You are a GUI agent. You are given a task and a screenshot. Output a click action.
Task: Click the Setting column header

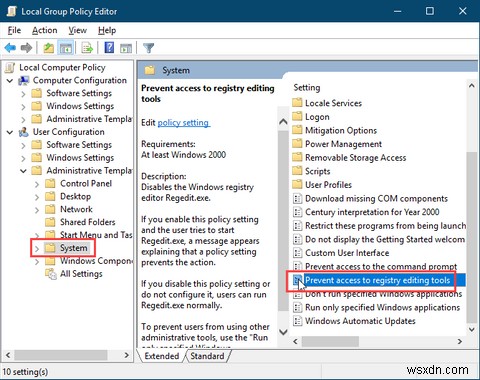coord(307,88)
